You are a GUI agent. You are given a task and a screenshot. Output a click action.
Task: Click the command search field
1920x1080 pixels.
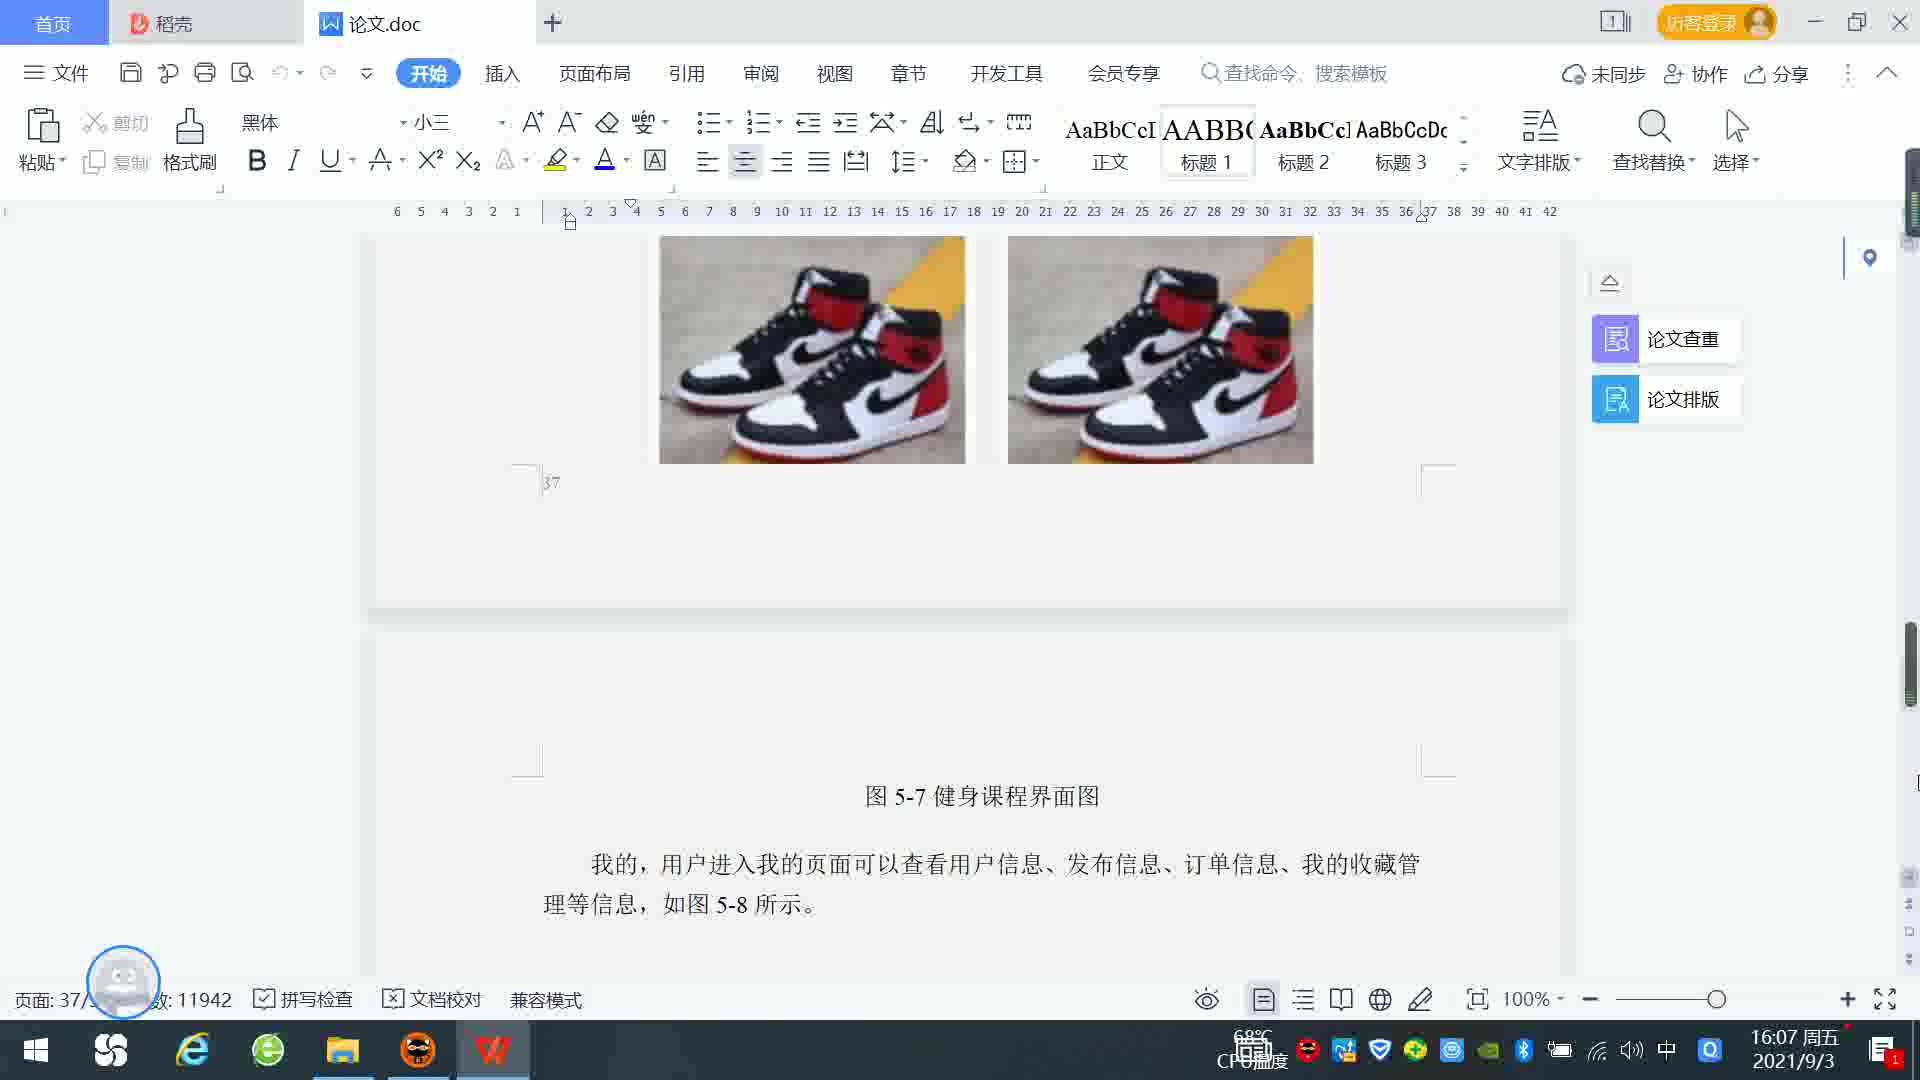(x=1294, y=73)
